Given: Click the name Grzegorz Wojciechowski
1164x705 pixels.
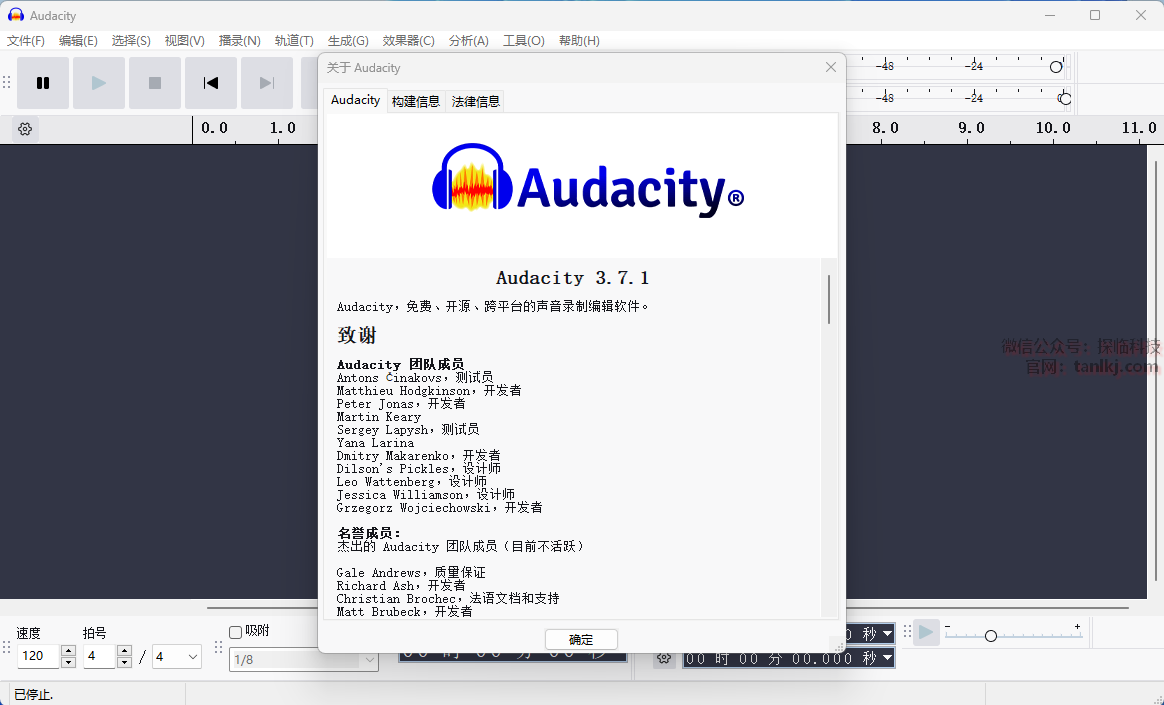Looking at the screenshot, I should point(413,508).
